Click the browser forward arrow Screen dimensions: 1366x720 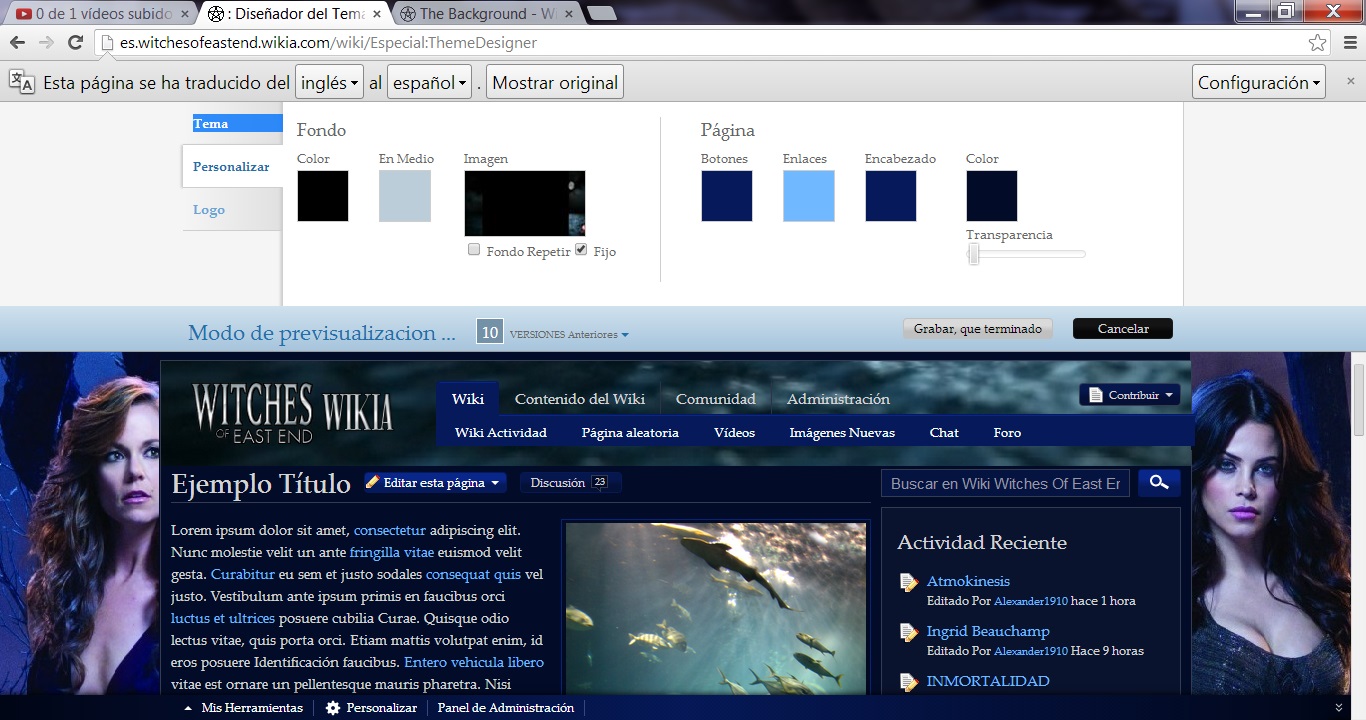[x=46, y=43]
